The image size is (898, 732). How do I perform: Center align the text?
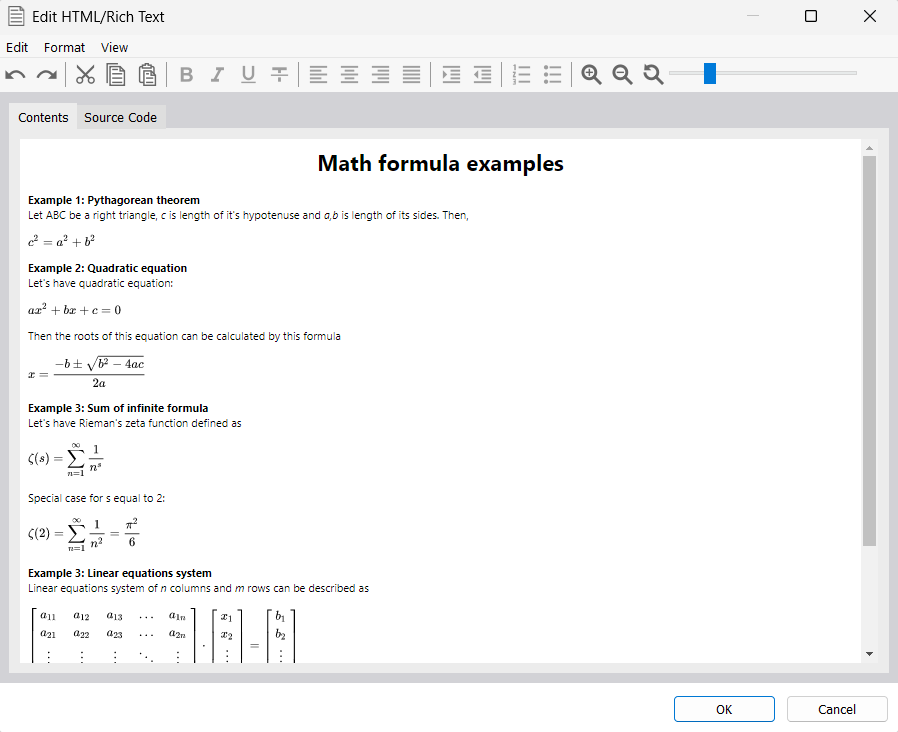click(x=348, y=73)
